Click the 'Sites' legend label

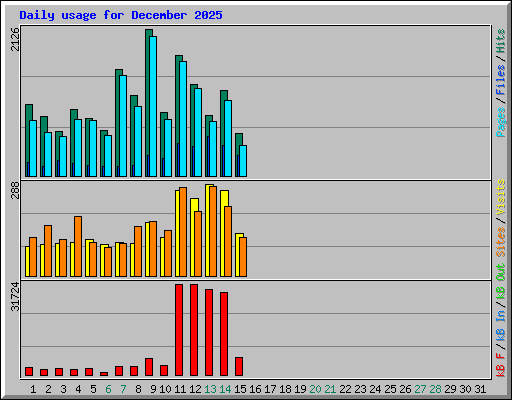[x=501, y=242]
